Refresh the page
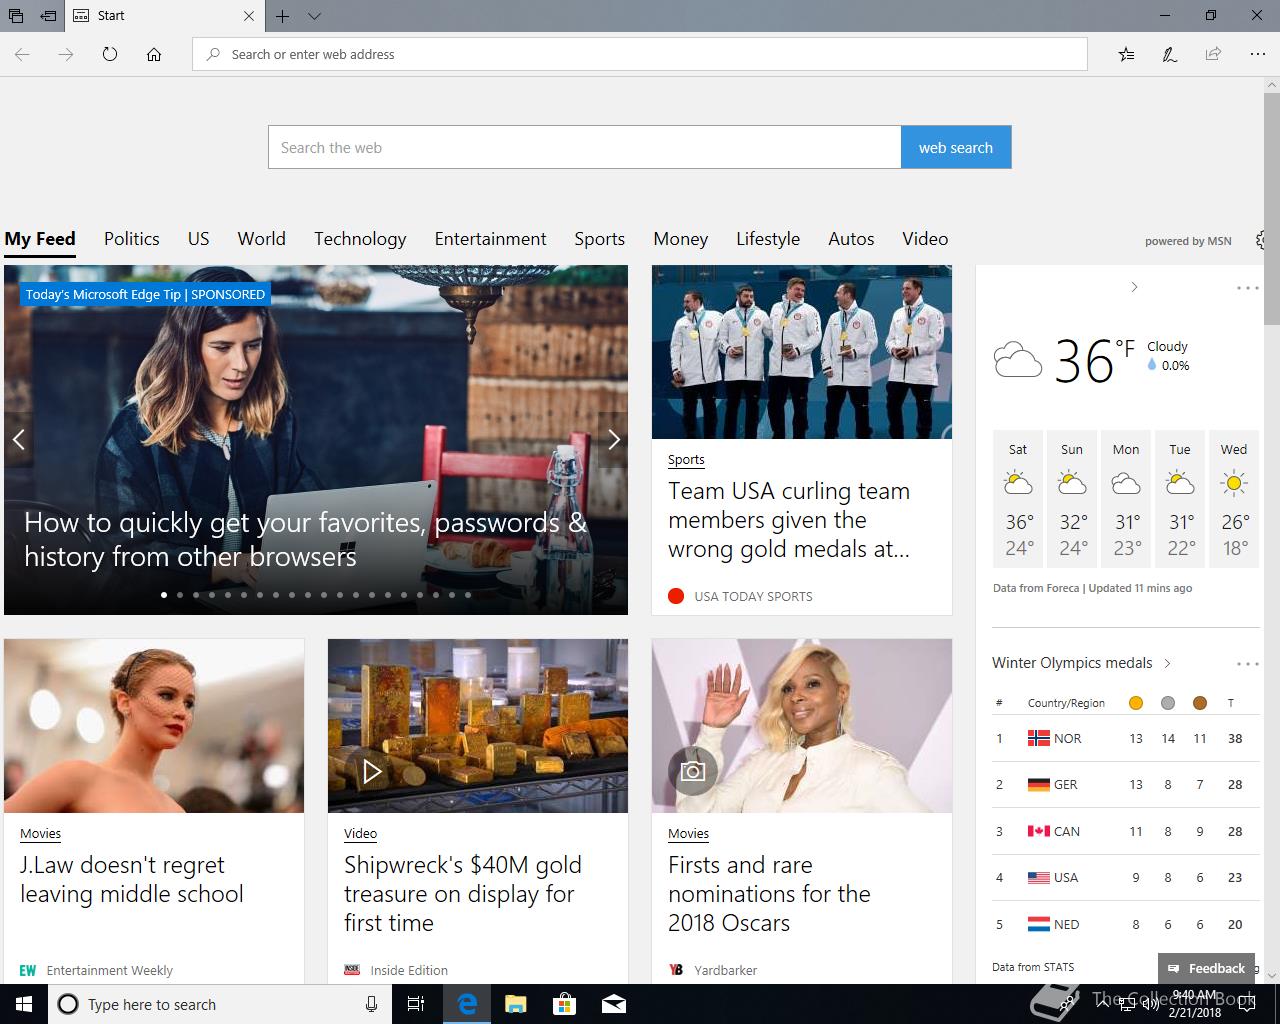The height and width of the screenshot is (1024, 1280). tap(110, 54)
